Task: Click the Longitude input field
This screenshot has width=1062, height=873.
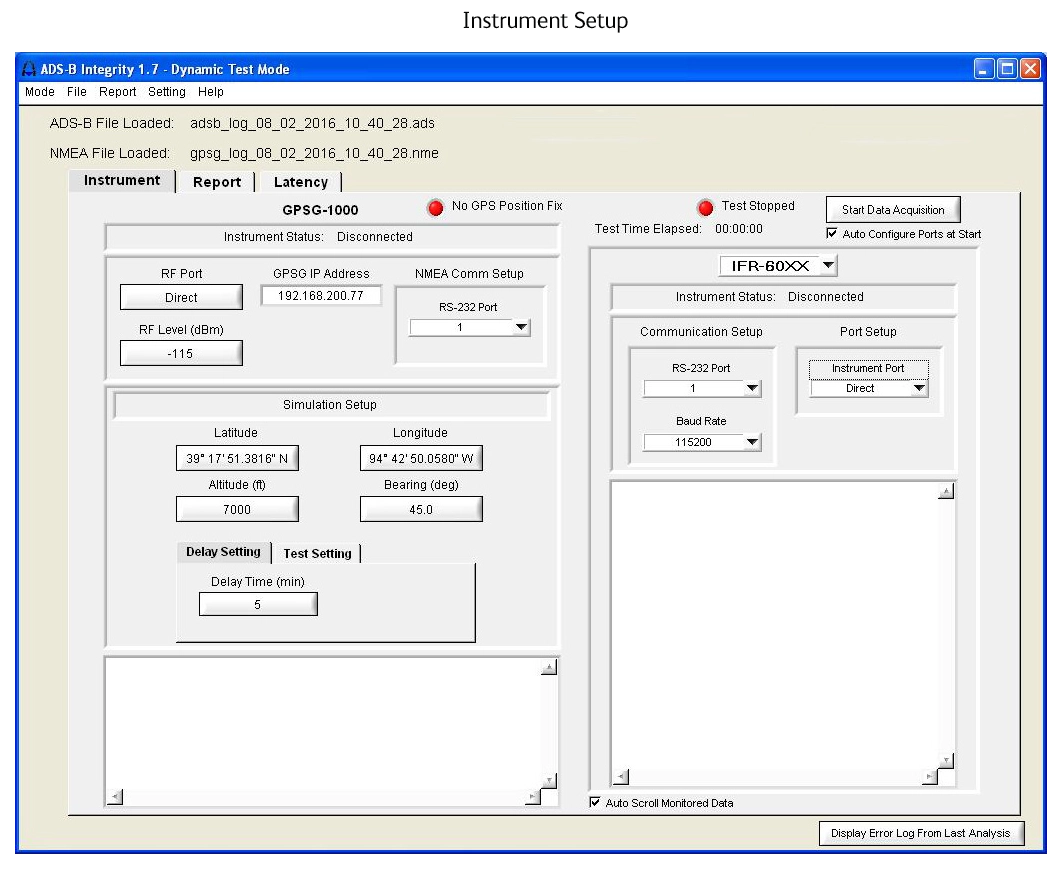Action: 421,459
